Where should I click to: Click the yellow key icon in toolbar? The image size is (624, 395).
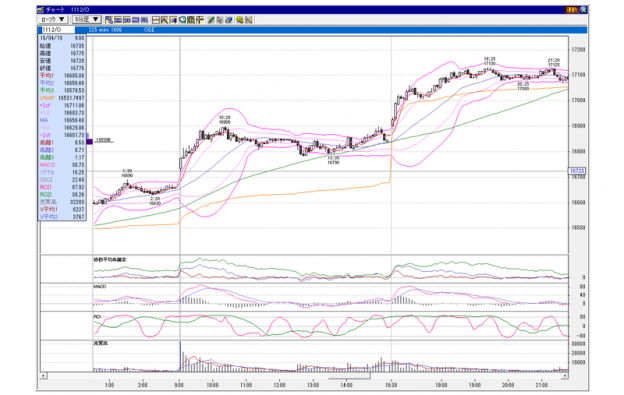pyautogui.click(x=240, y=19)
